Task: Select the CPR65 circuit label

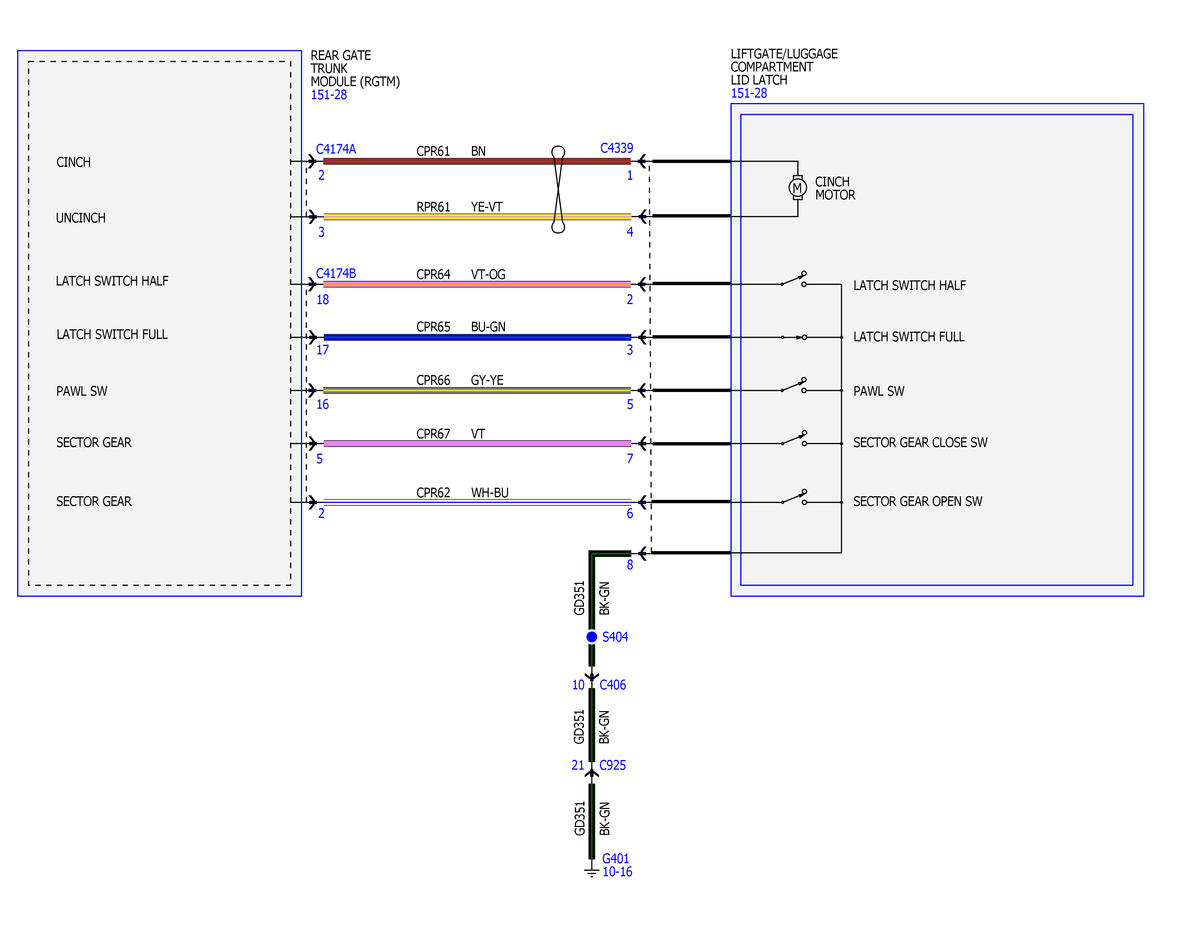Action: pyautogui.click(x=433, y=327)
